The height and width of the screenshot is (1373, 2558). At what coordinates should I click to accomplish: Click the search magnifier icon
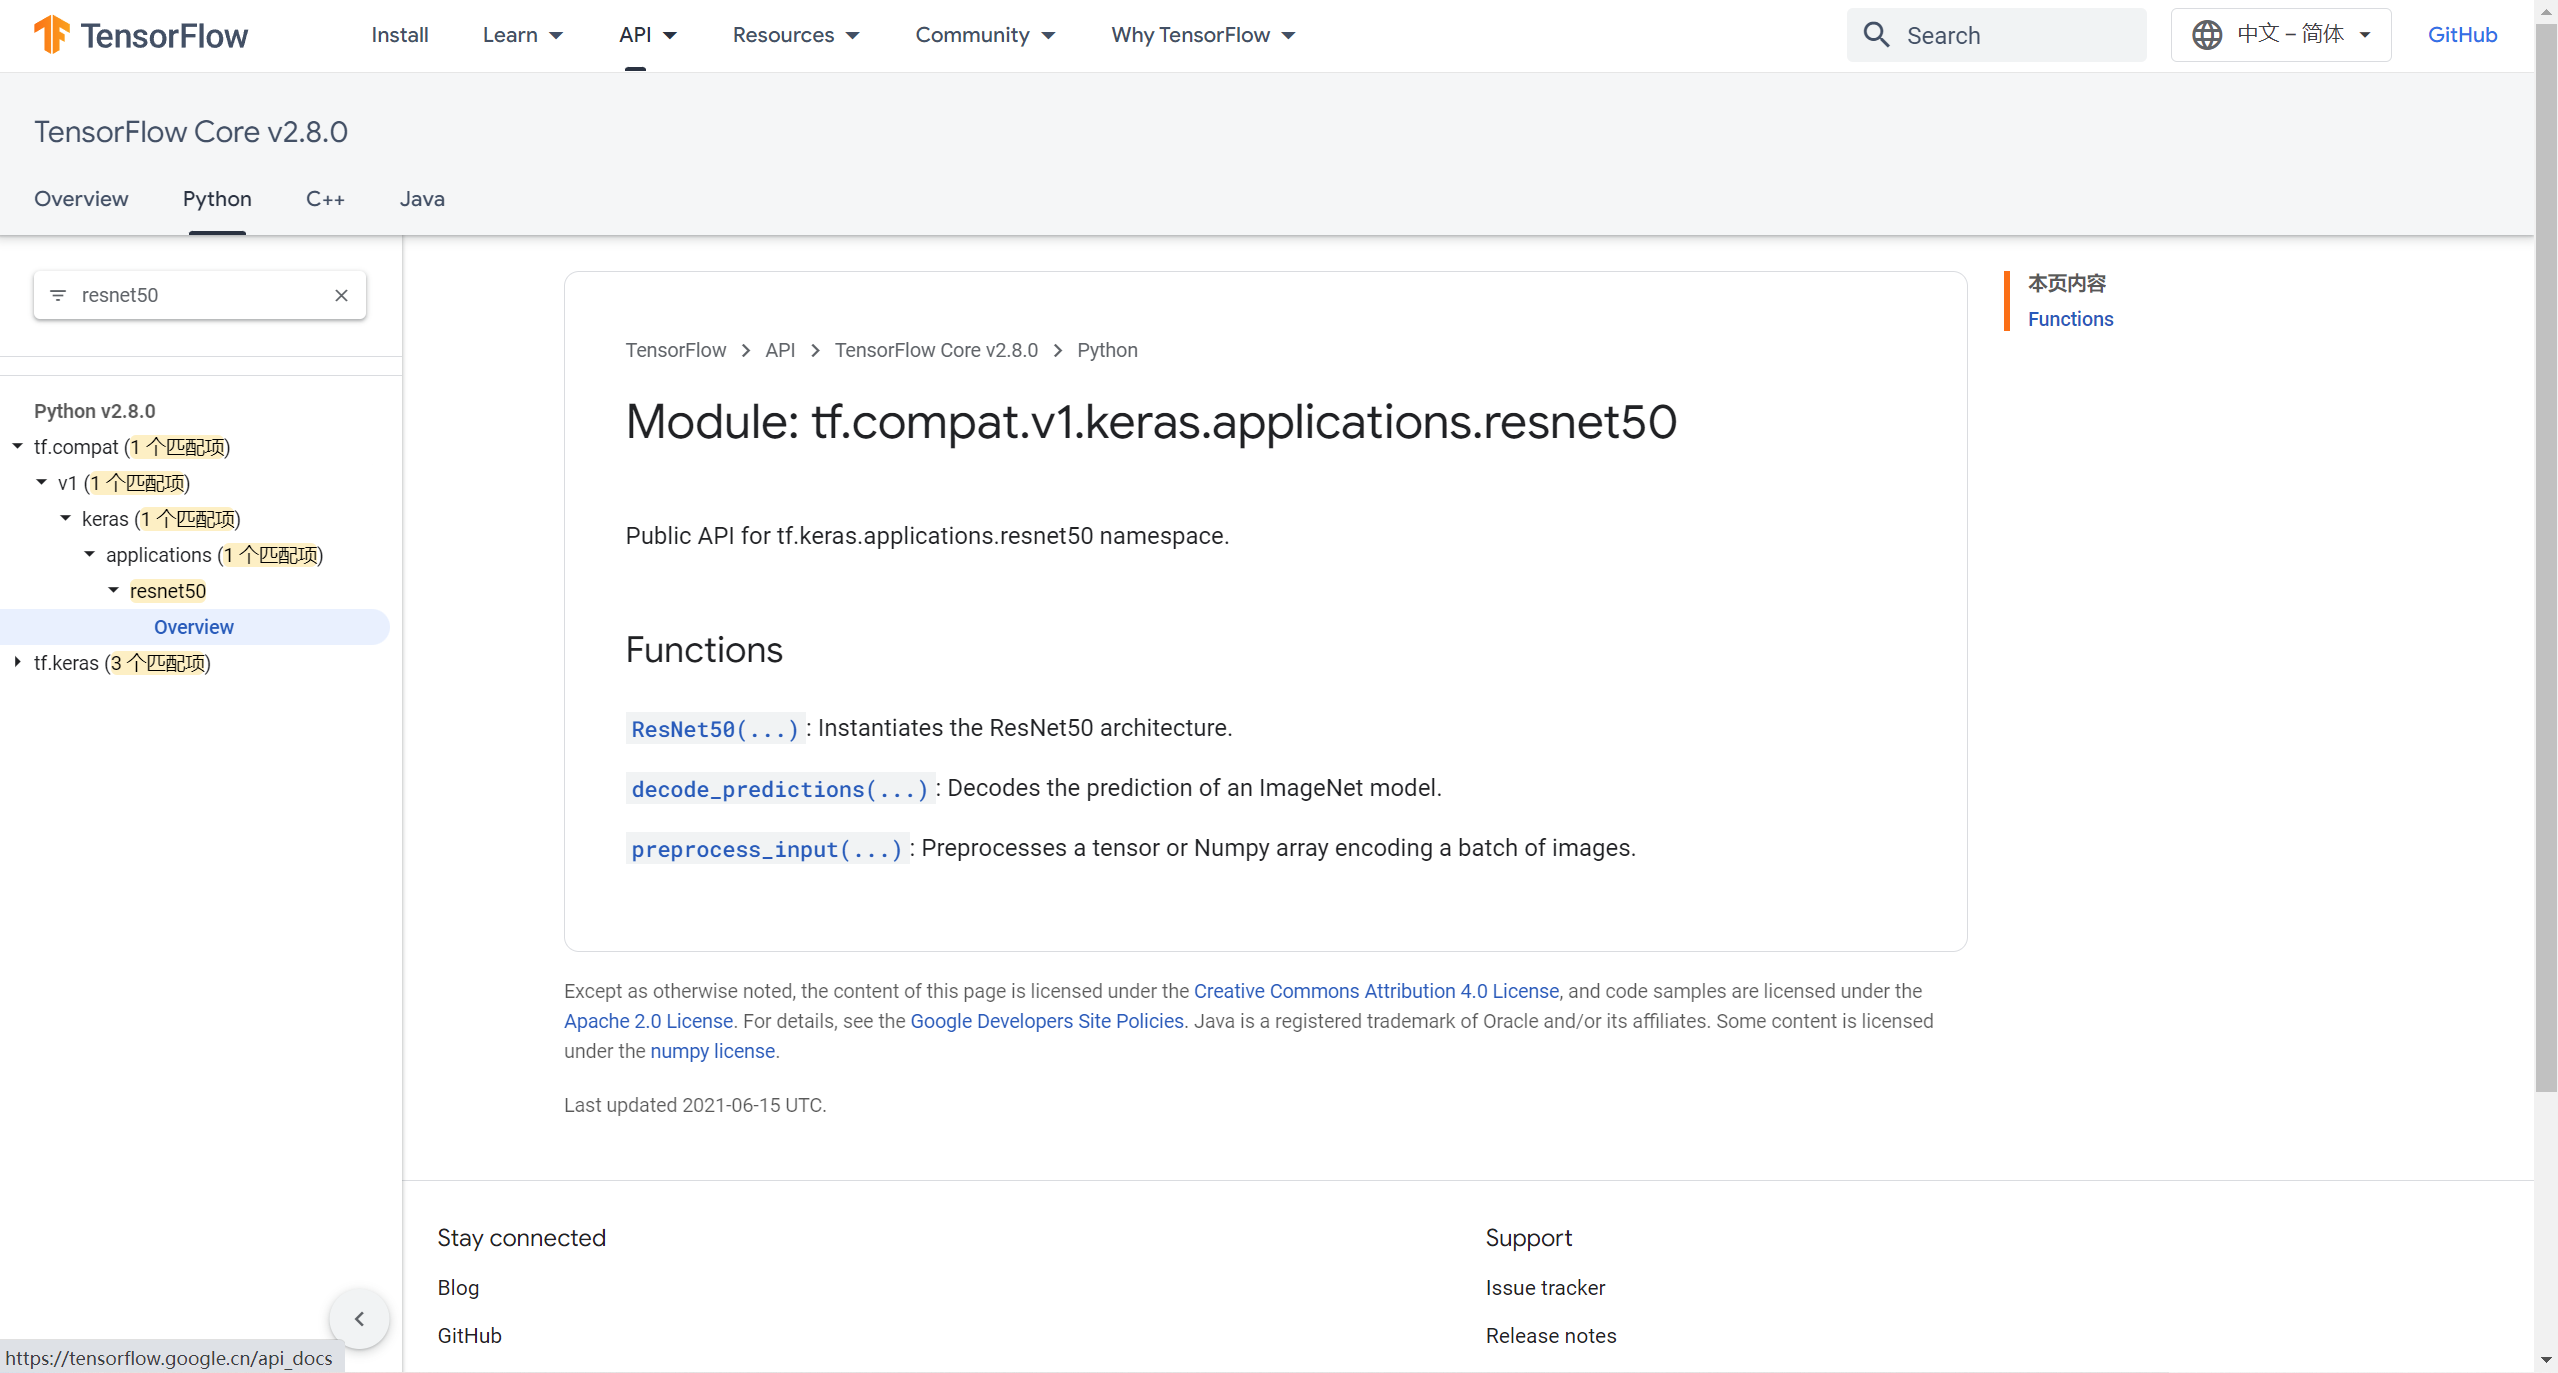point(1876,35)
